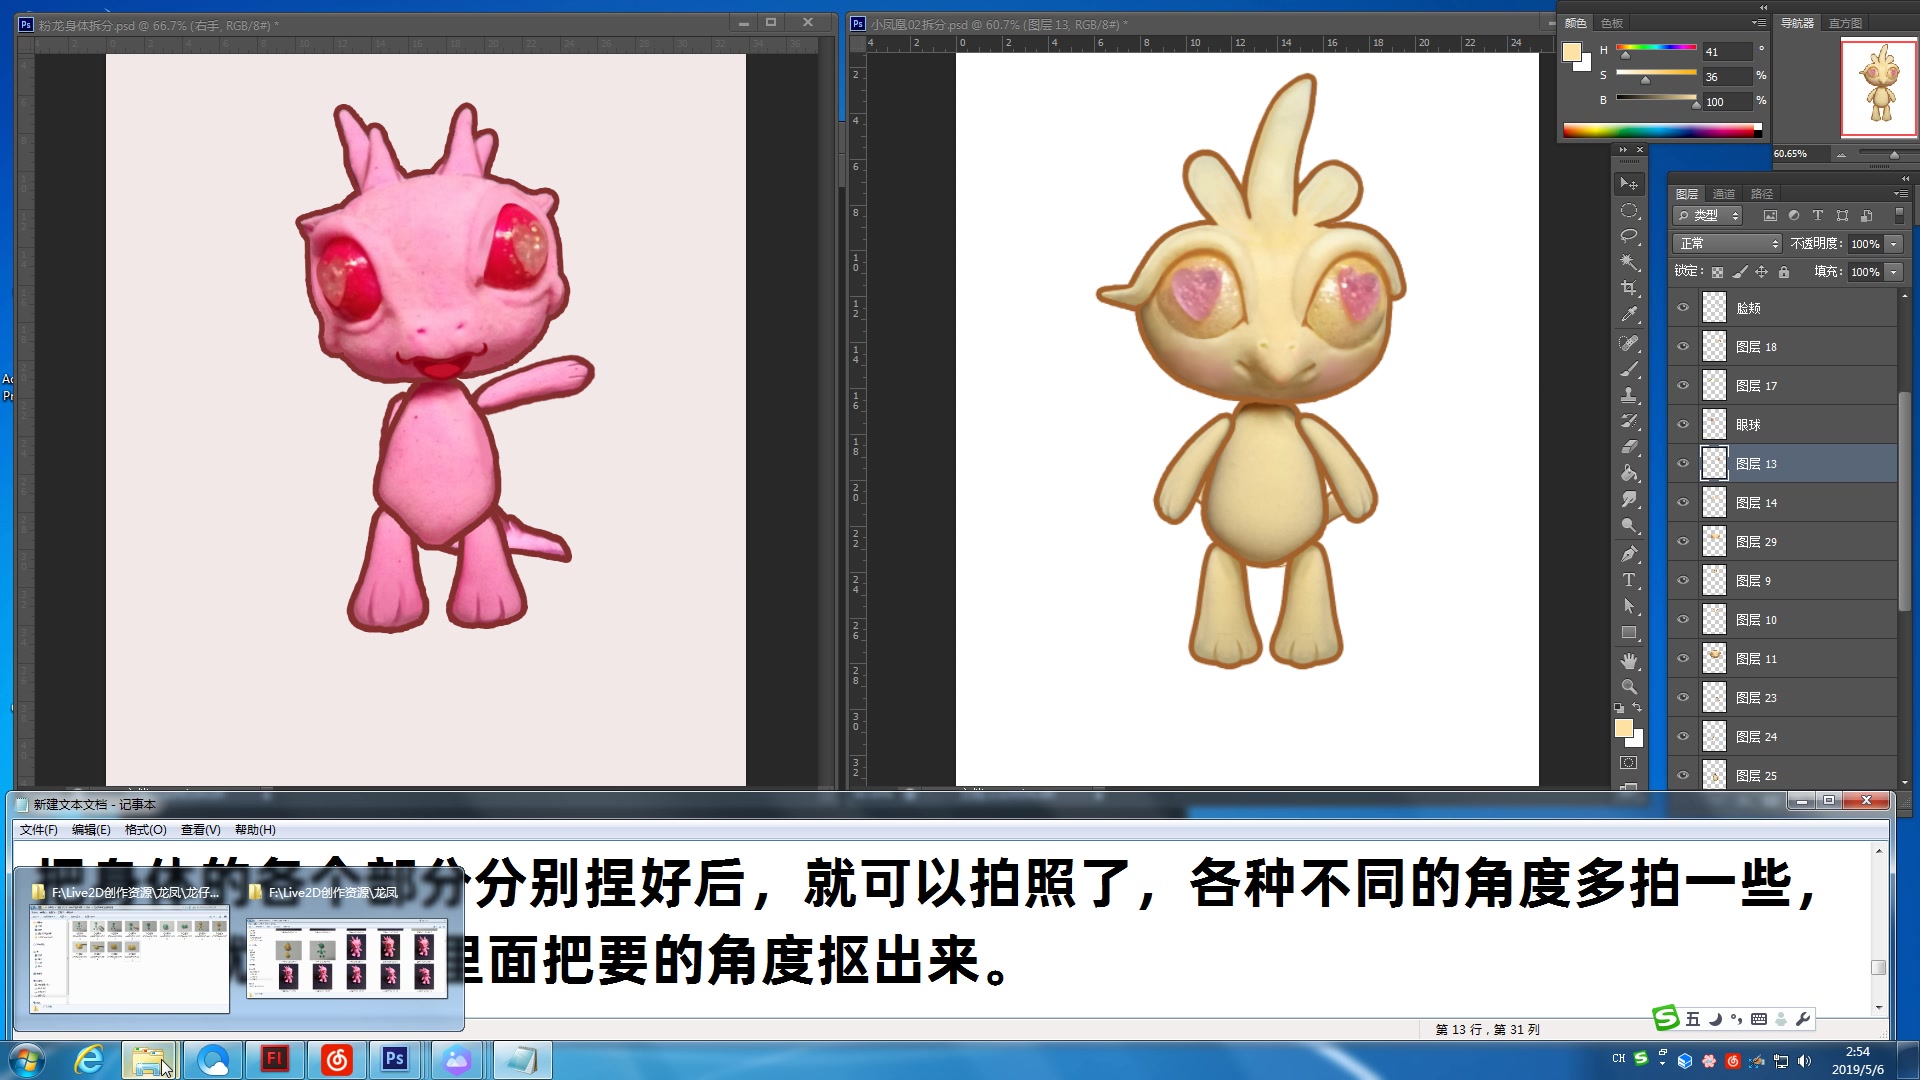This screenshot has height=1080, width=1920.
Task: Open the 不透明度 opacity slider dropdown
Action: [1894, 244]
